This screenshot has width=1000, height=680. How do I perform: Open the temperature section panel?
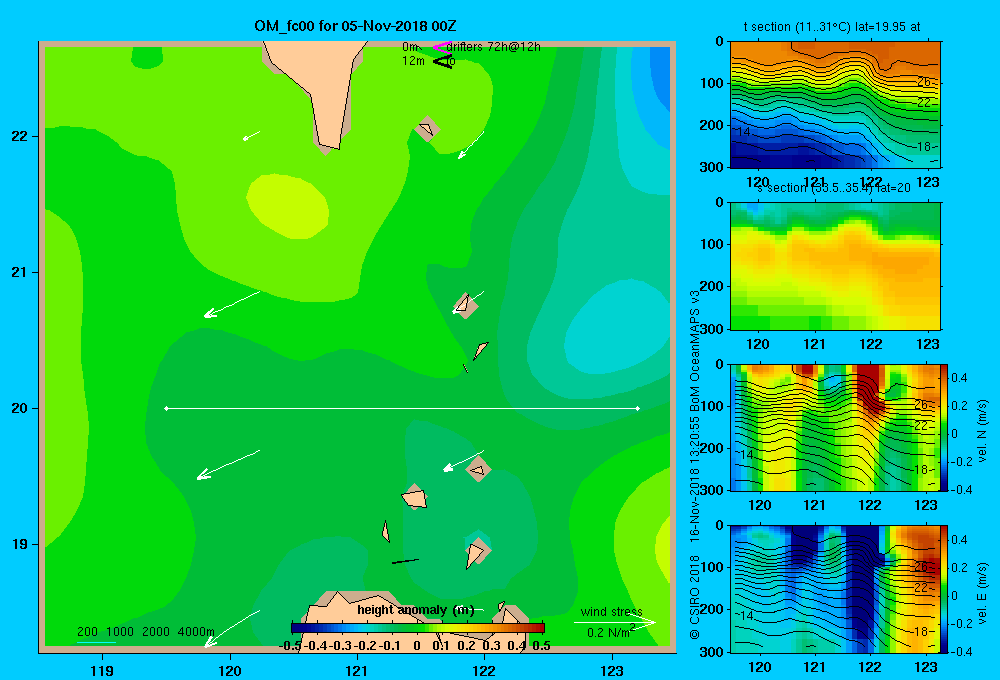tap(835, 105)
